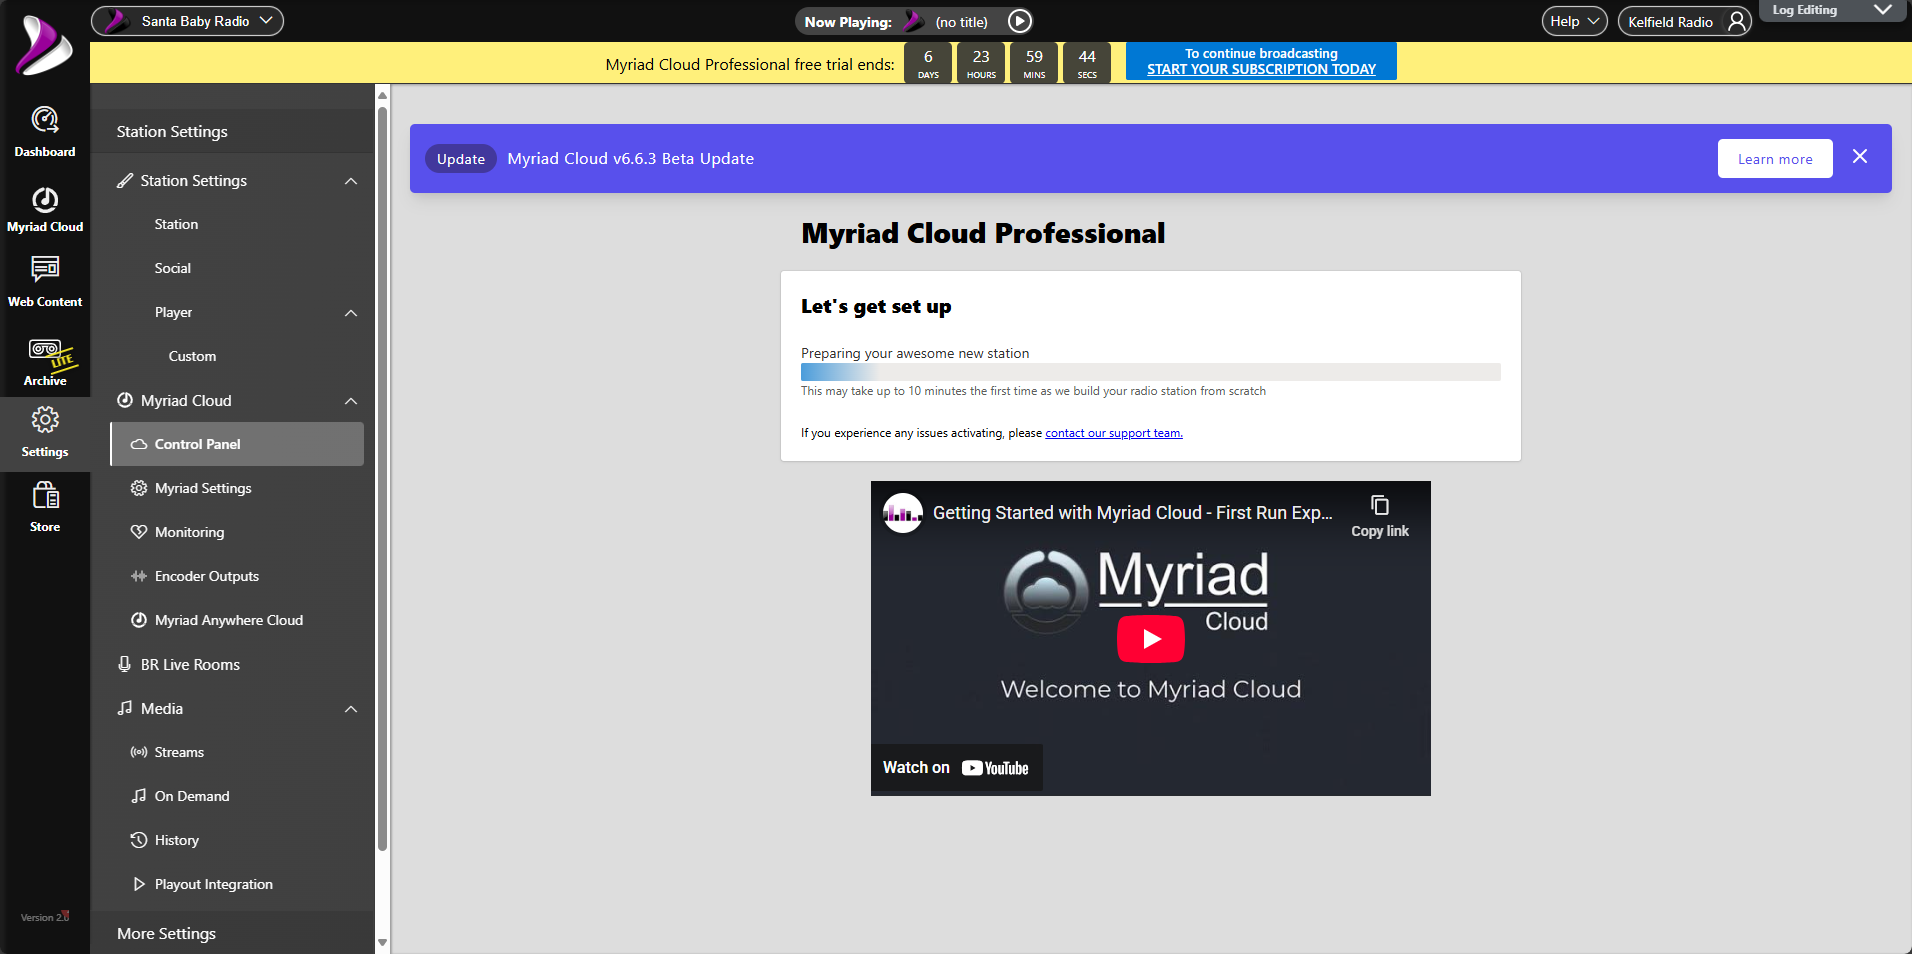
Task: Open the Help dropdown menu
Action: (x=1574, y=22)
